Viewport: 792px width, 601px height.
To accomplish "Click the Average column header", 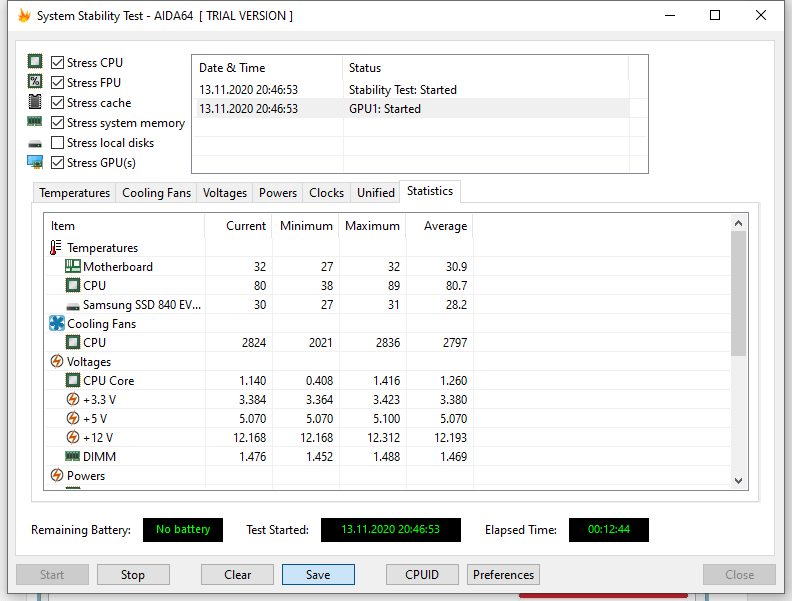I will 439,226.
